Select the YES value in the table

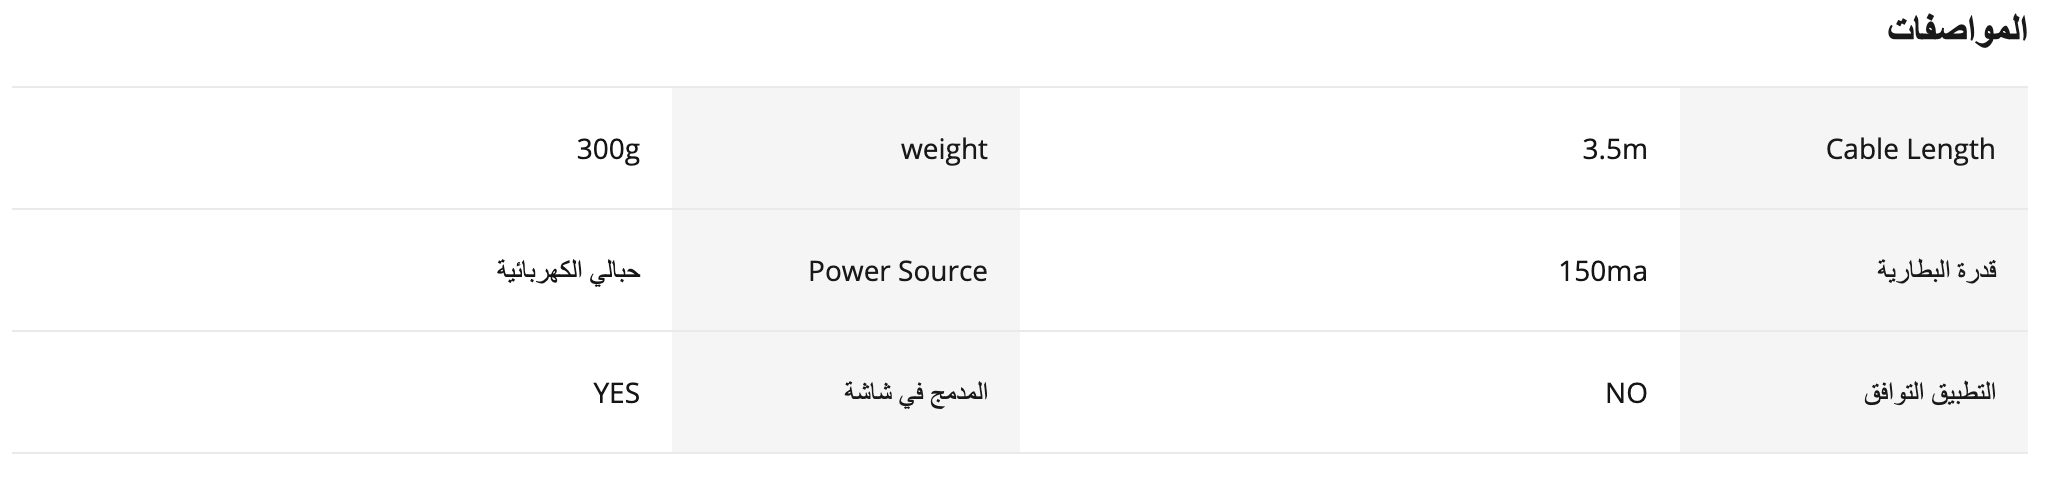point(616,393)
